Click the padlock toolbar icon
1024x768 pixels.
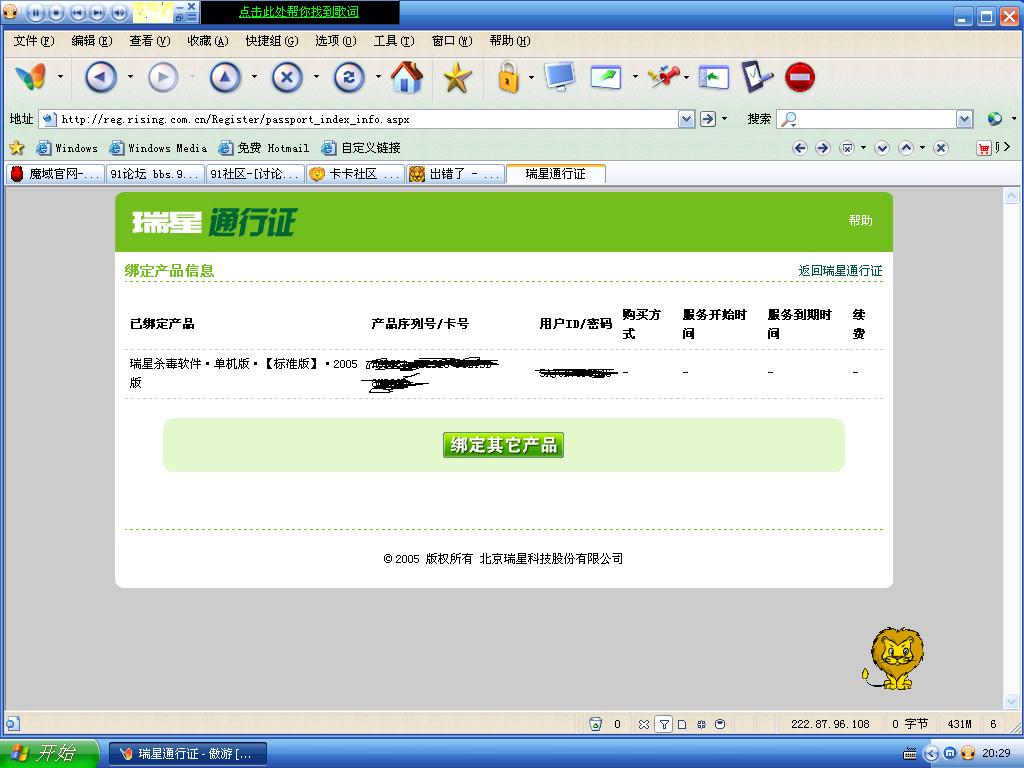click(508, 77)
